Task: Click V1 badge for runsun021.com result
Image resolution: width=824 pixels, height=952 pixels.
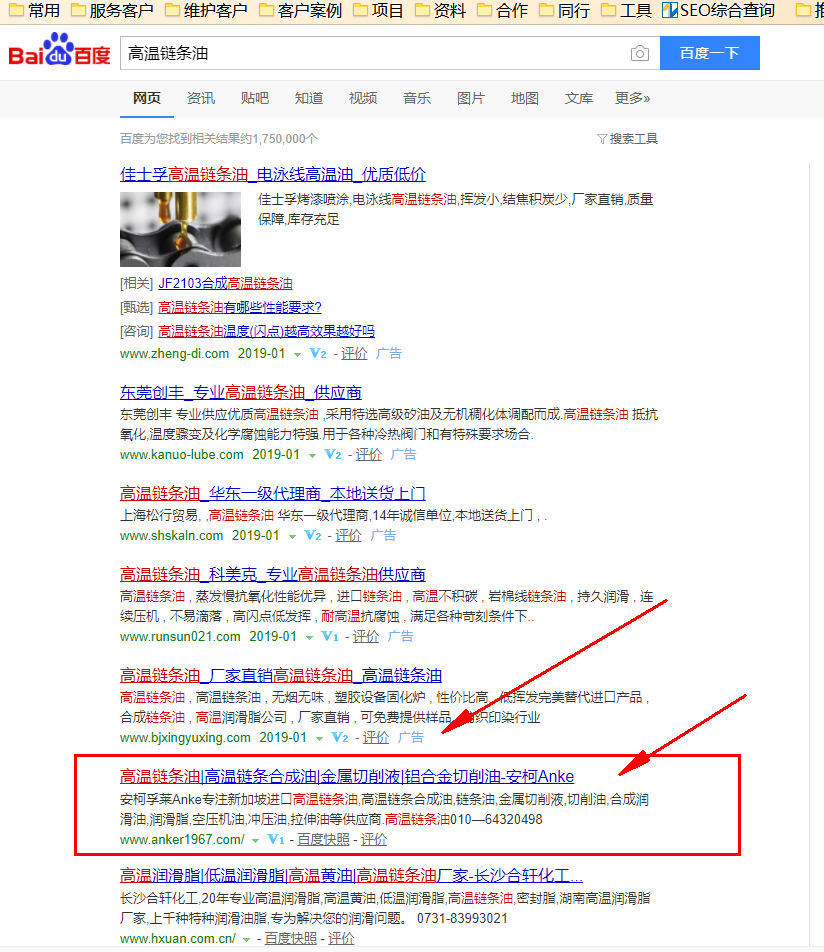Action: pos(330,636)
